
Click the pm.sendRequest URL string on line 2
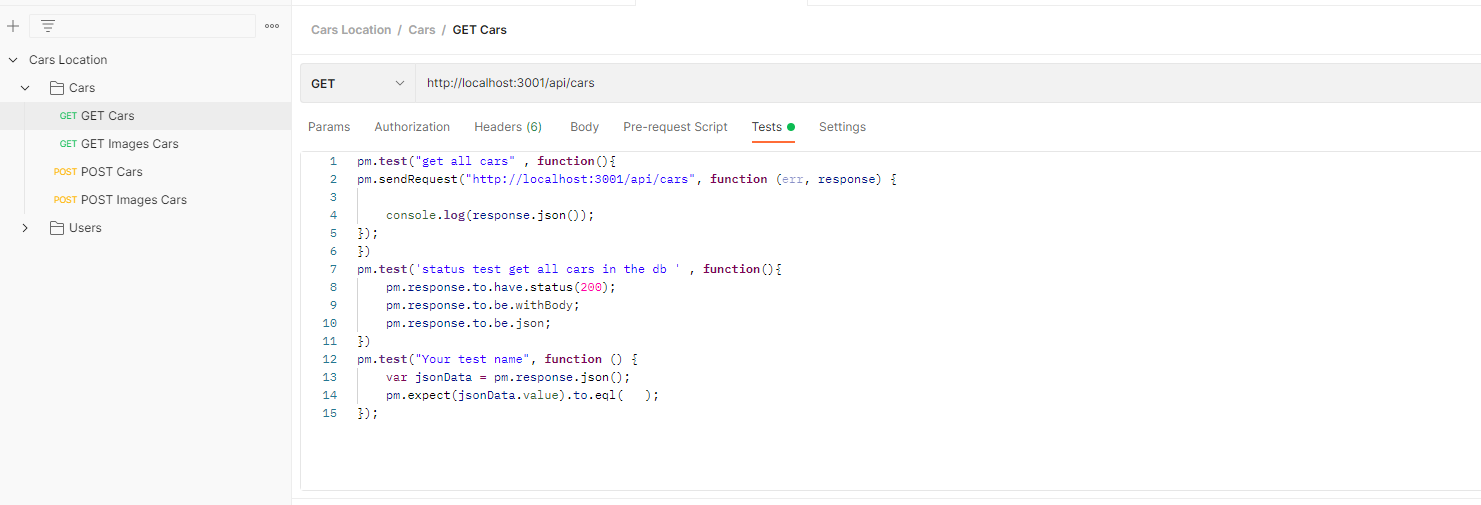(580, 179)
